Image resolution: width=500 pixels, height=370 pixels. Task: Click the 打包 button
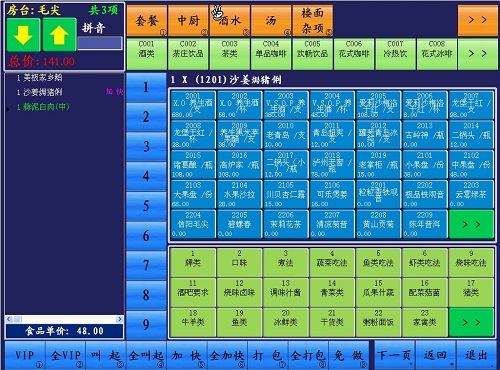(268, 355)
